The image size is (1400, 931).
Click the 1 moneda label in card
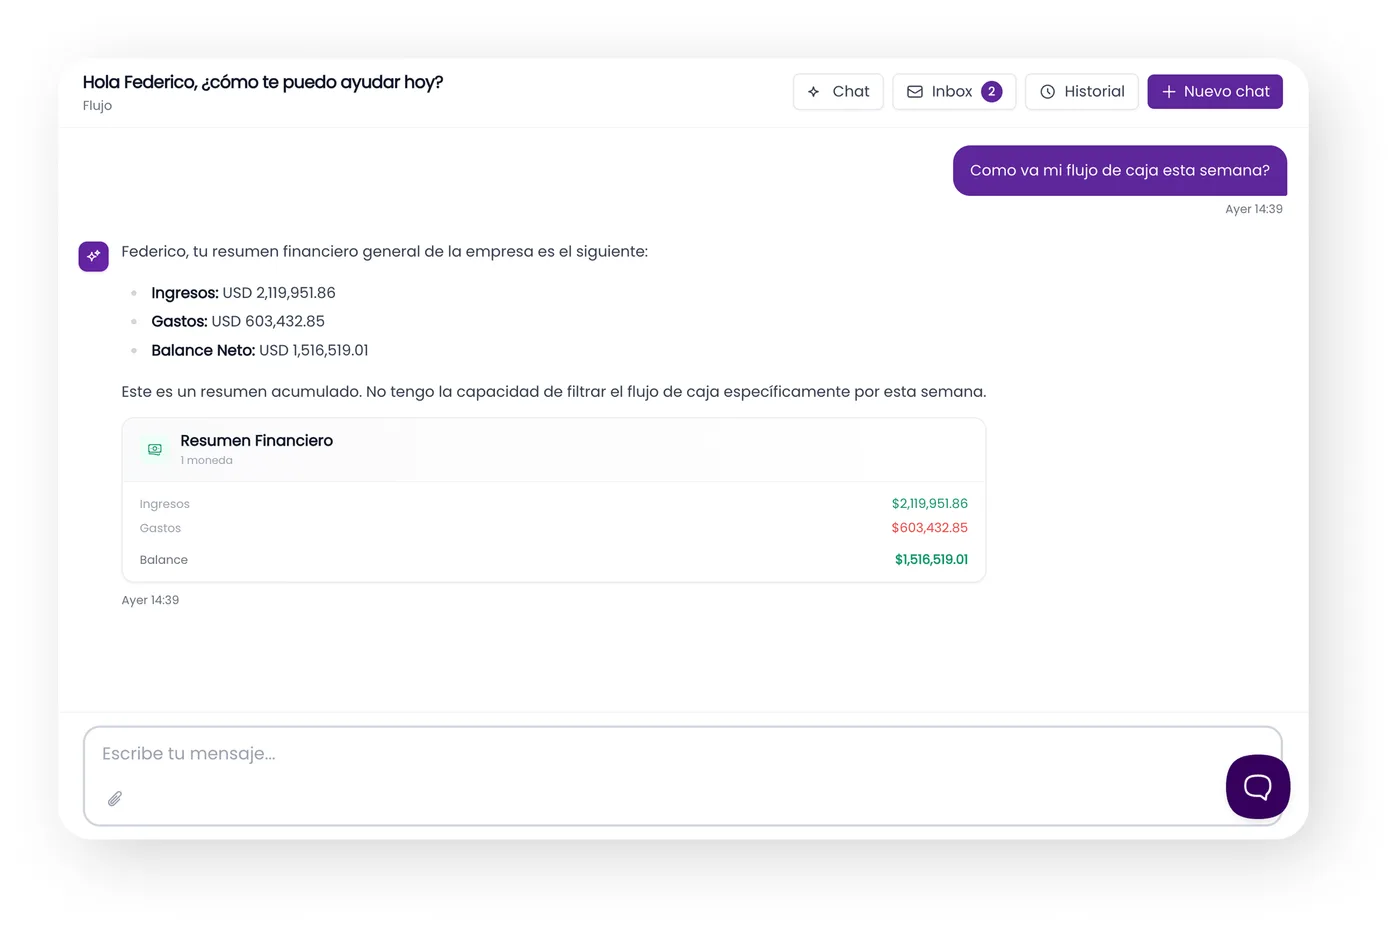(207, 461)
